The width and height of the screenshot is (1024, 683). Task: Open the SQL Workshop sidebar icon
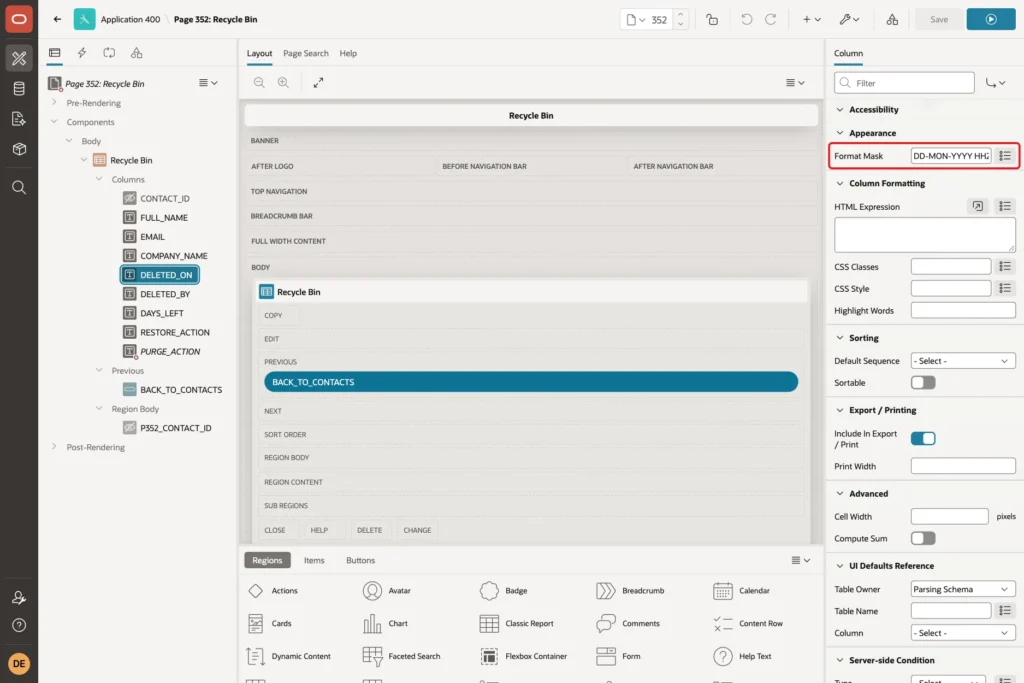[x=19, y=89]
